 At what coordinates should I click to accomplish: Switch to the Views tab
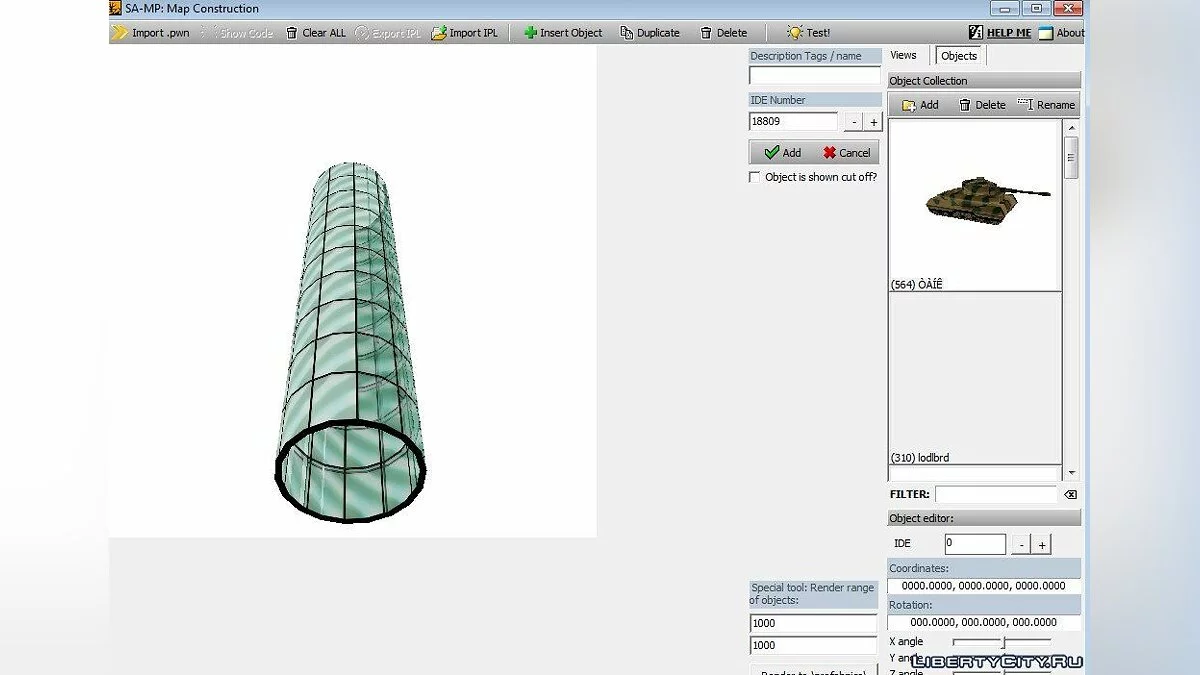tap(903, 56)
